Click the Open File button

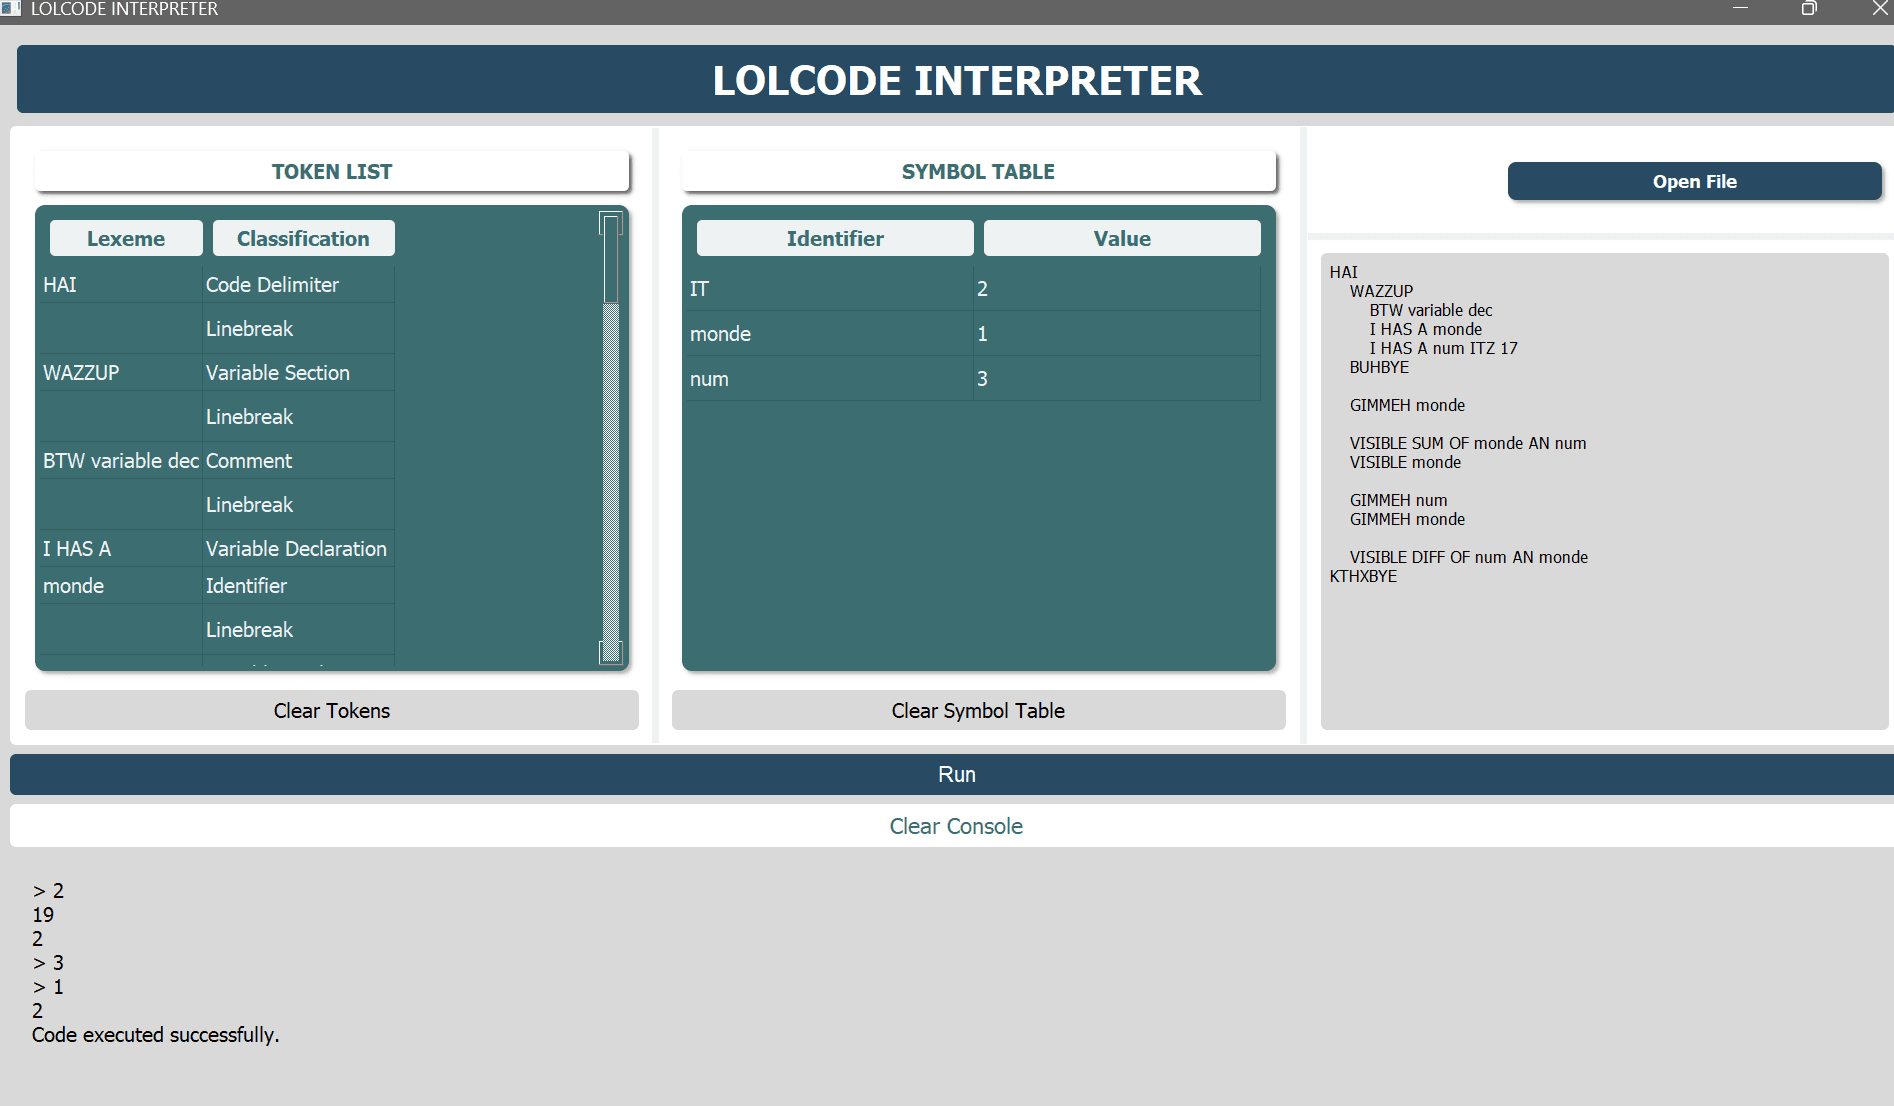pyautogui.click(x=1694, y=181)
